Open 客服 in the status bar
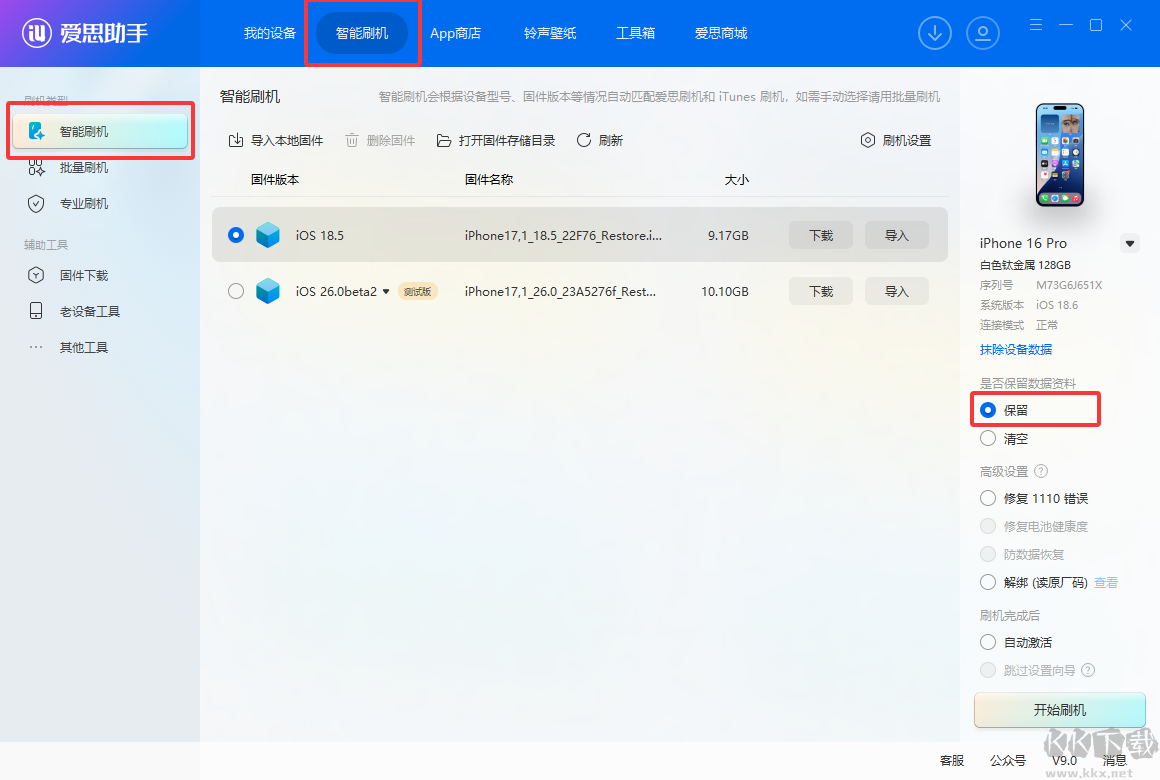Viewport: 1160px width, 780px height. pos(952,761)
